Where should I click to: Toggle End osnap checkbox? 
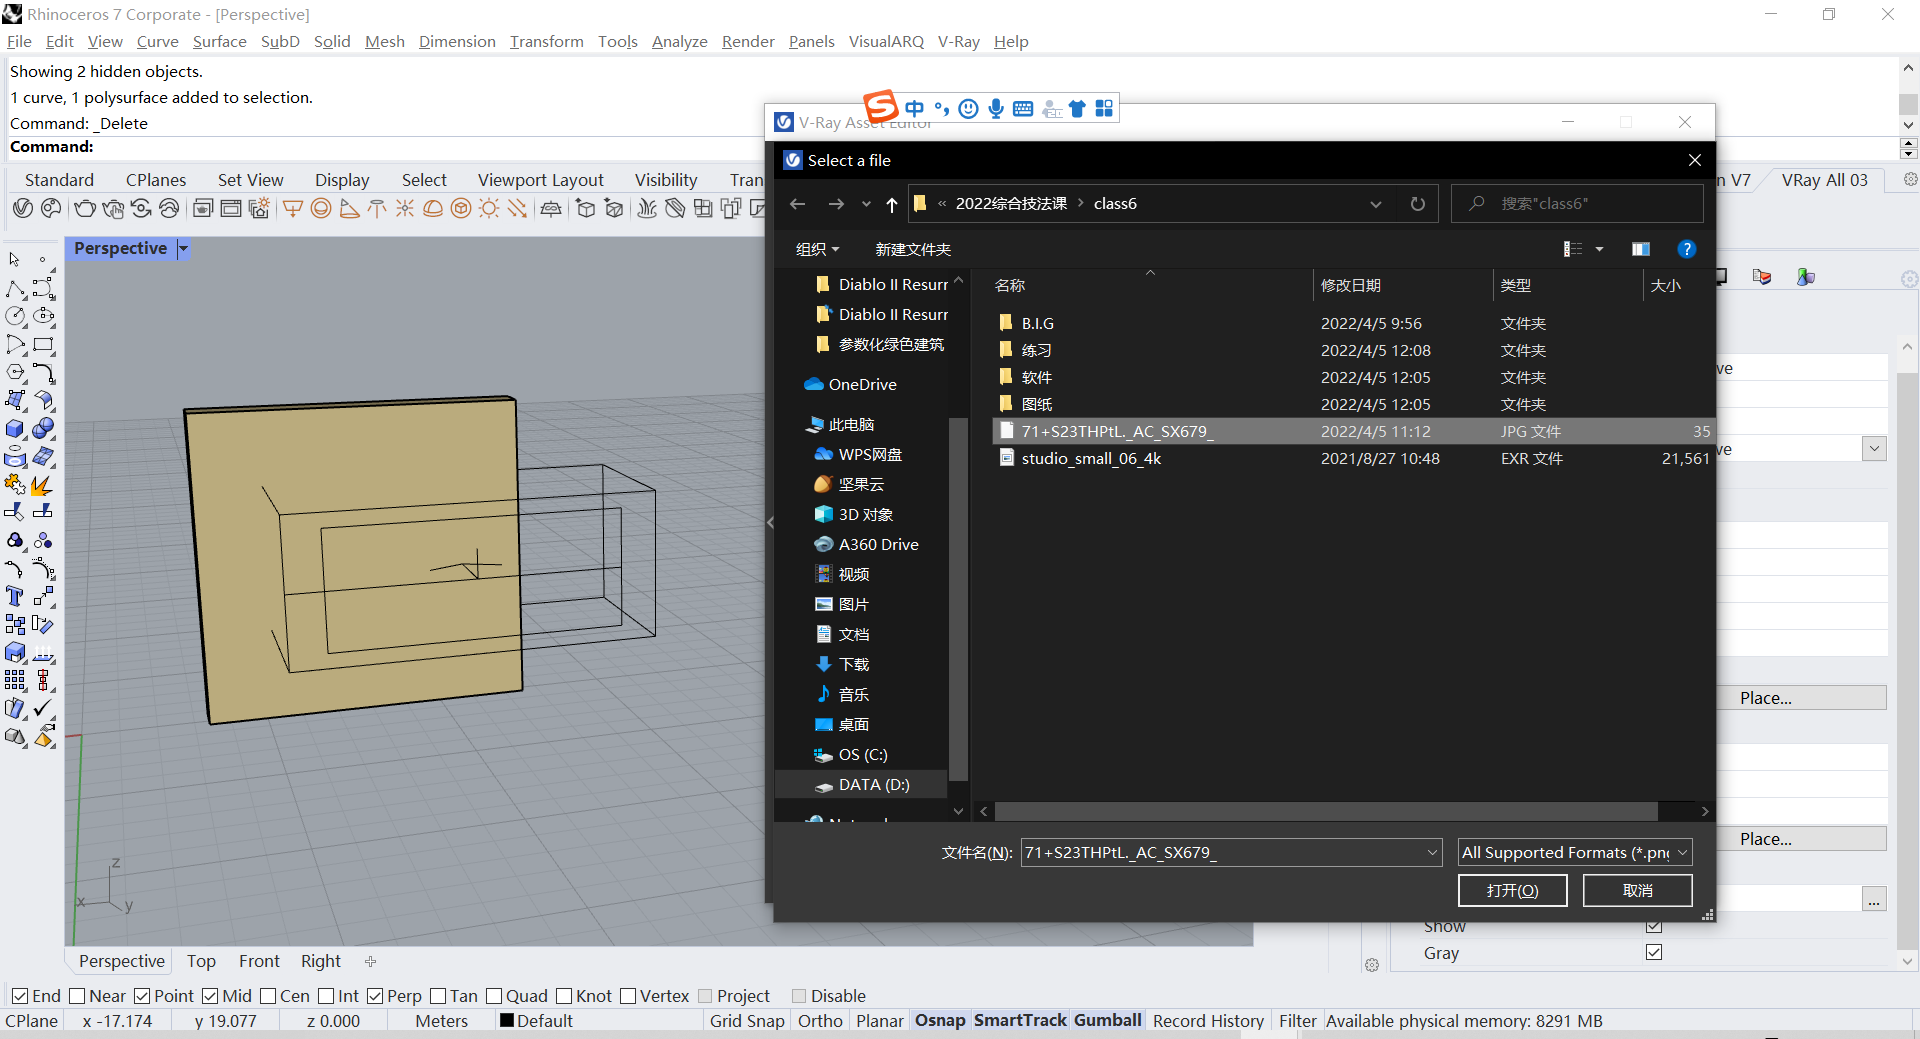[x=20, y=996]
